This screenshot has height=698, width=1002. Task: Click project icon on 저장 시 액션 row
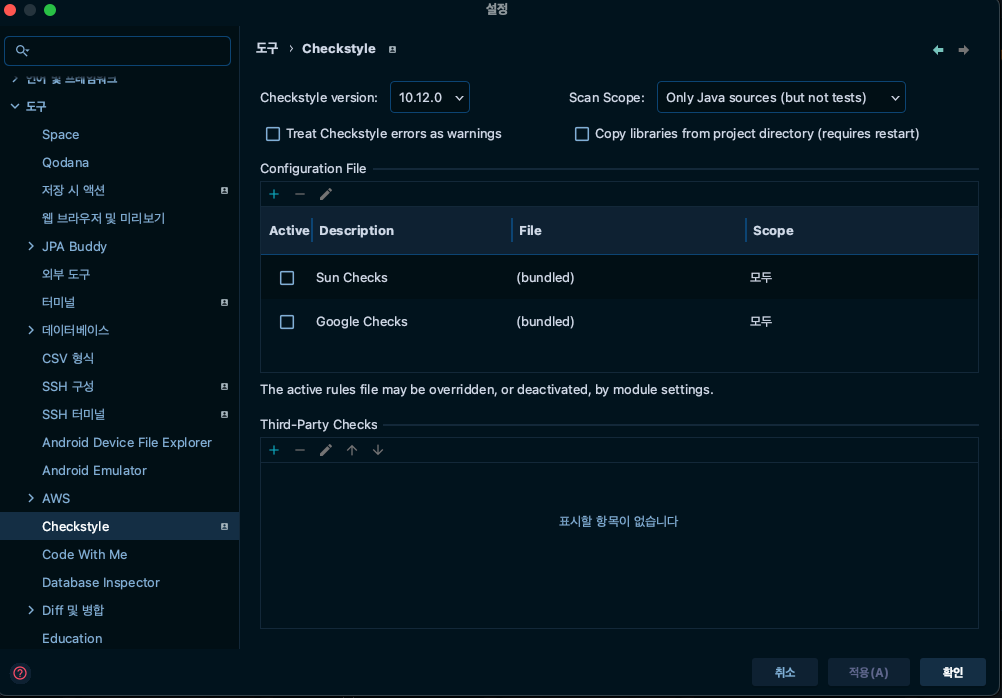click(224, 190)
